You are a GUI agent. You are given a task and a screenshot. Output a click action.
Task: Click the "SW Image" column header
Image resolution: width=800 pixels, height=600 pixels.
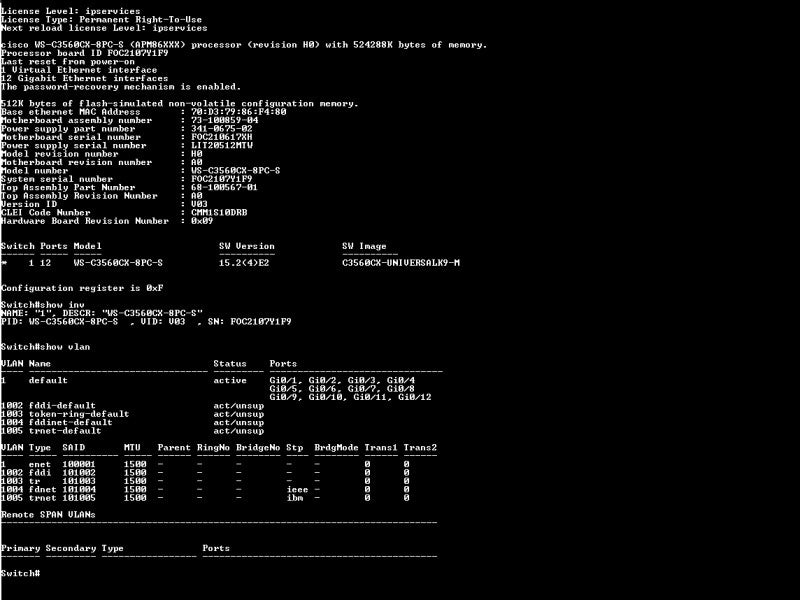coord(364,246)
